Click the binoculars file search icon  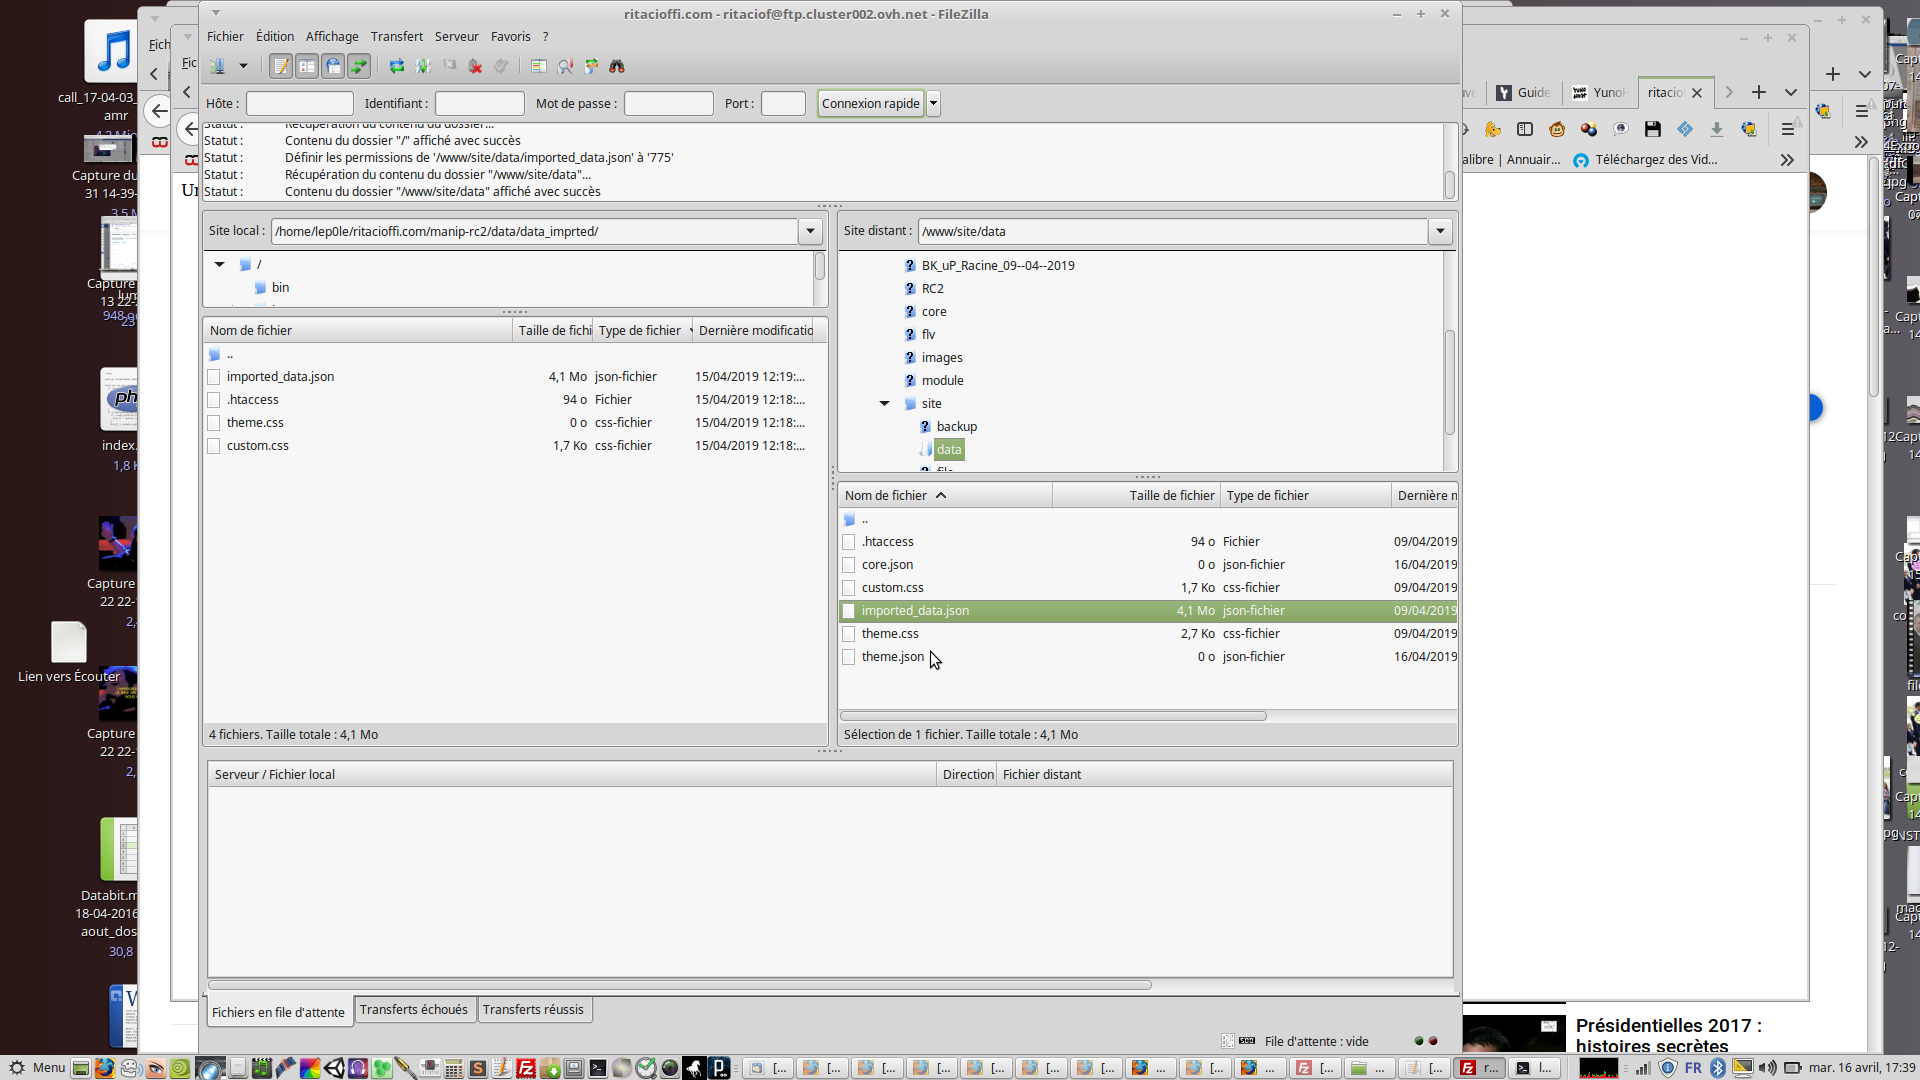coord(617,66)
